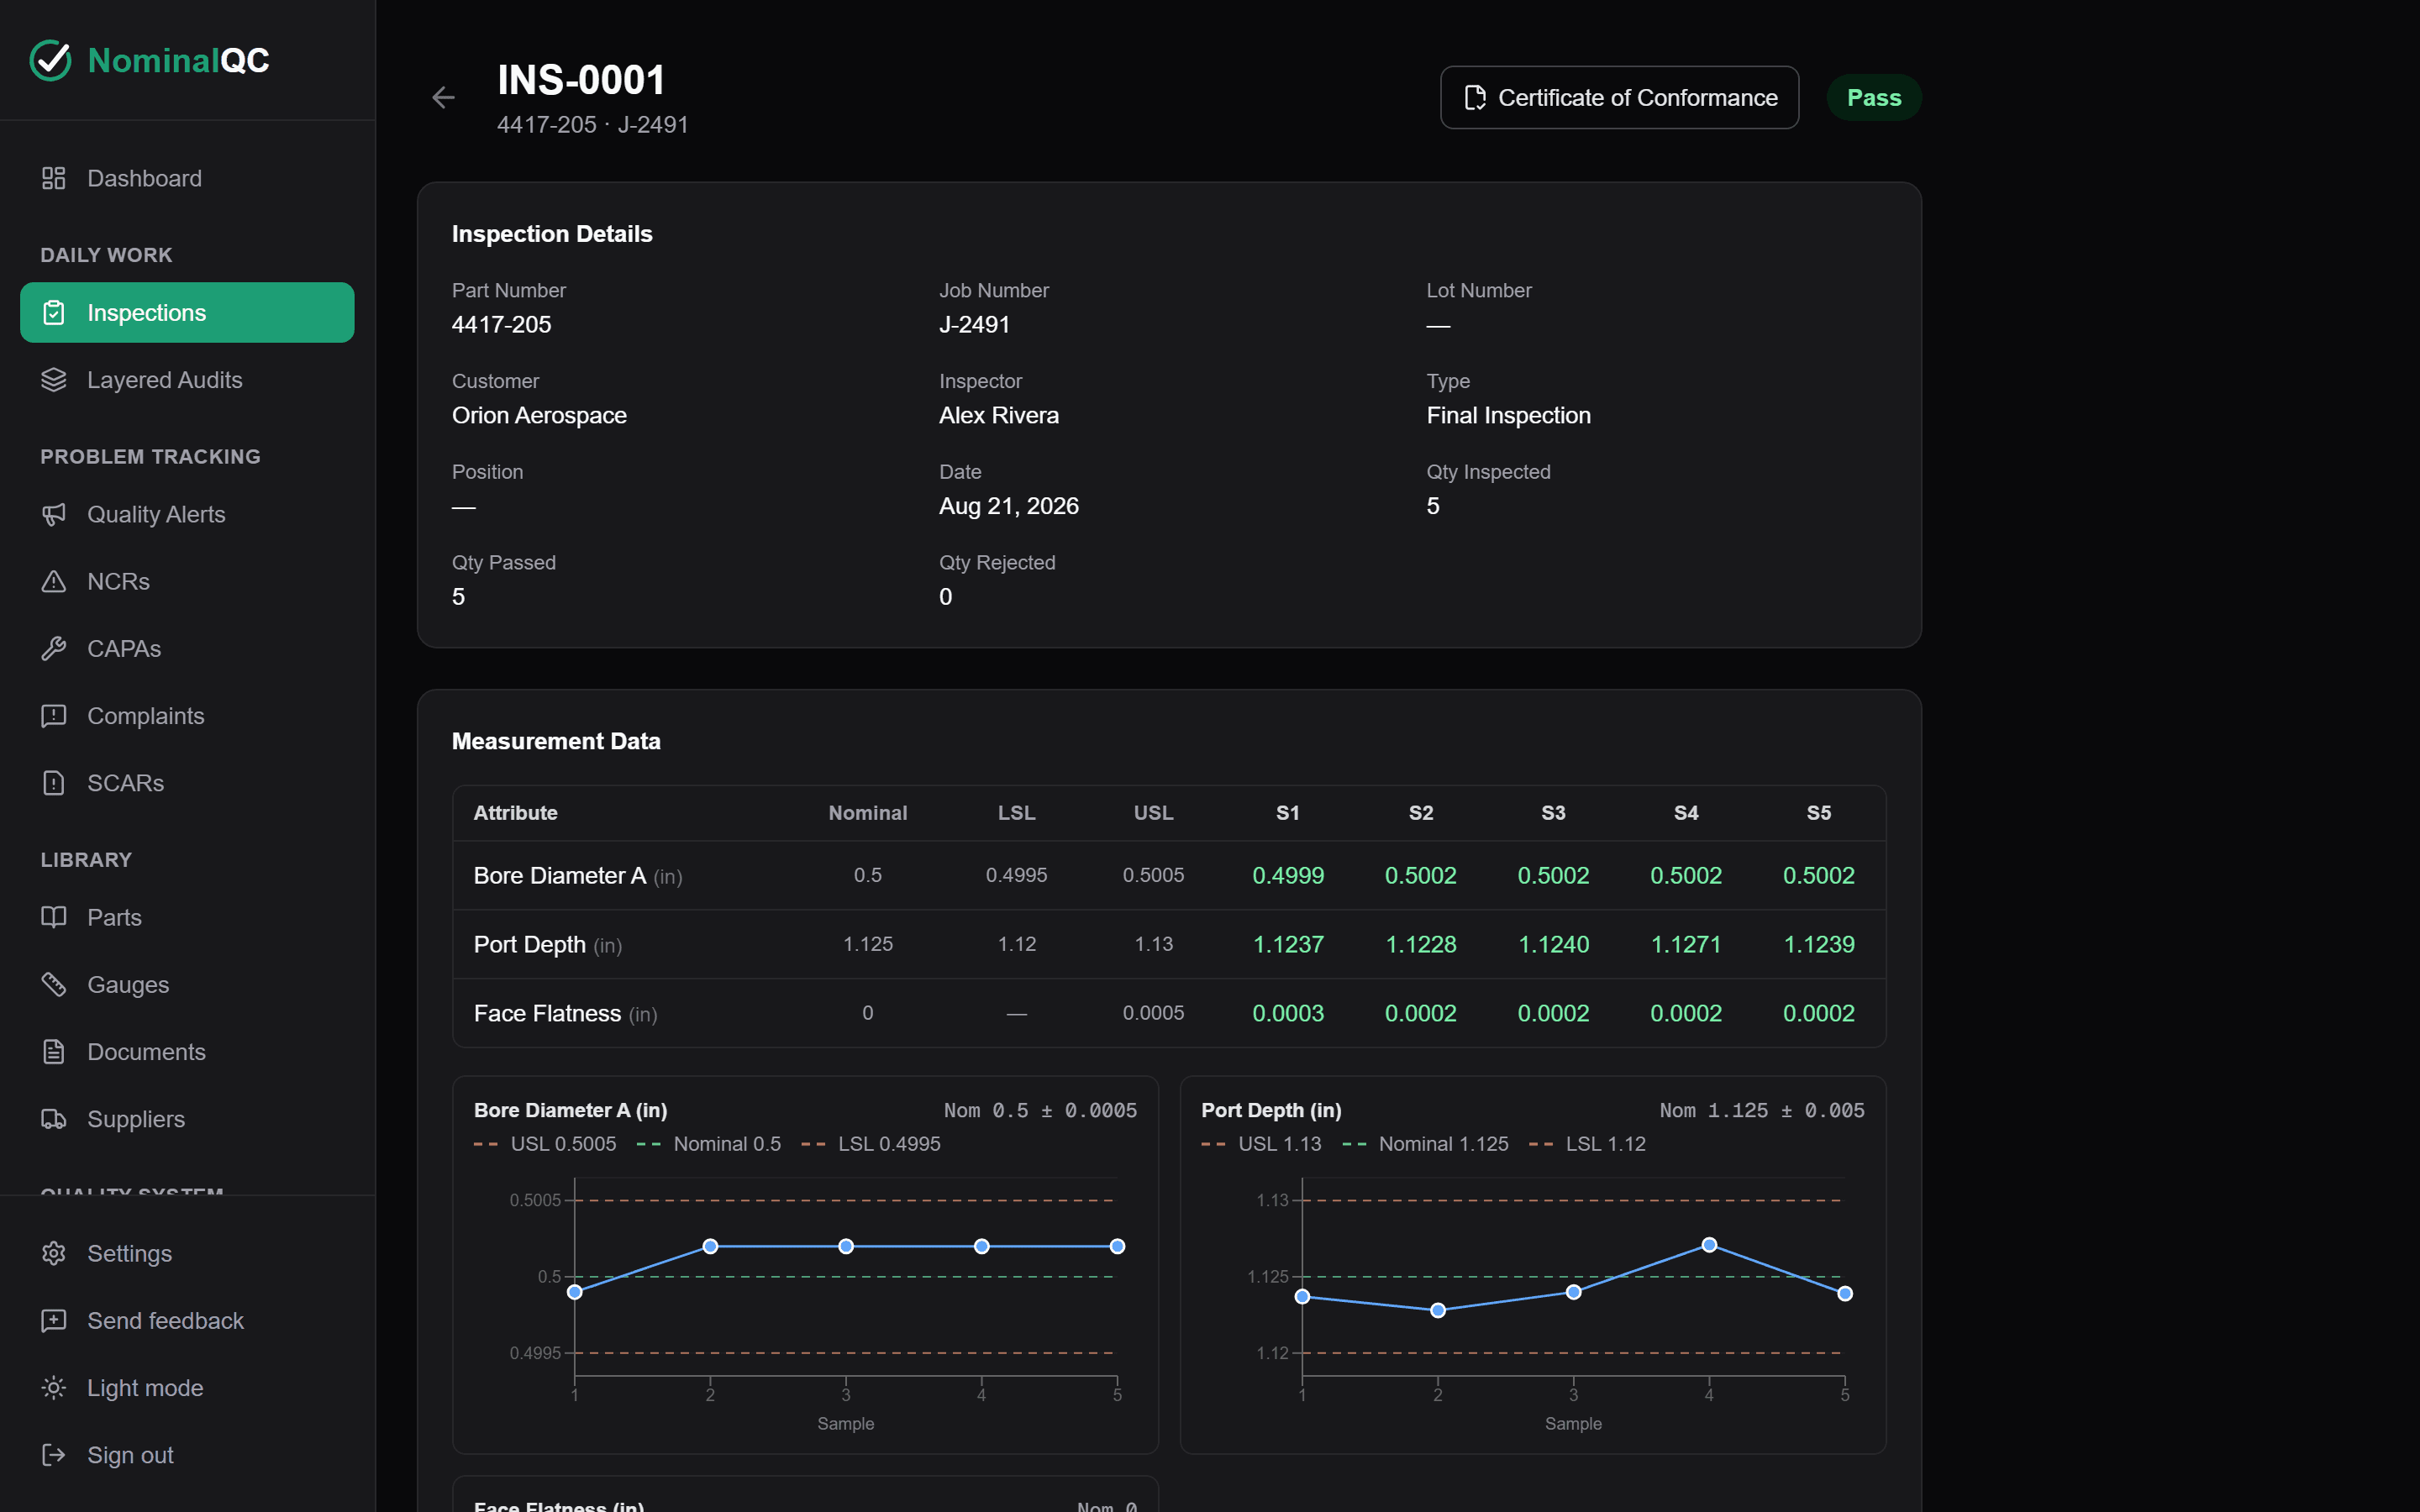Click job number J-2491 value
2420x1512 pixels.
tap(974, 324)
